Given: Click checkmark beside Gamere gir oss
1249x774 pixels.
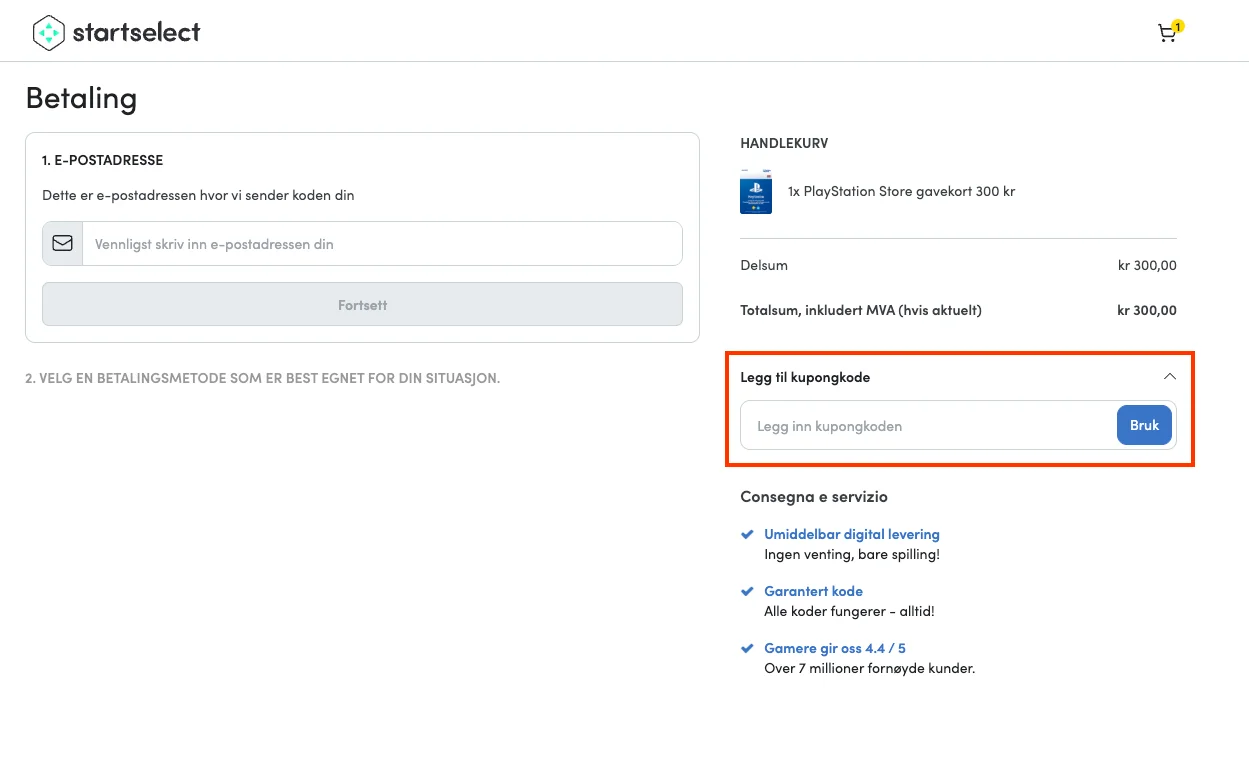Looking at the screenshot, I should point(746,648).
